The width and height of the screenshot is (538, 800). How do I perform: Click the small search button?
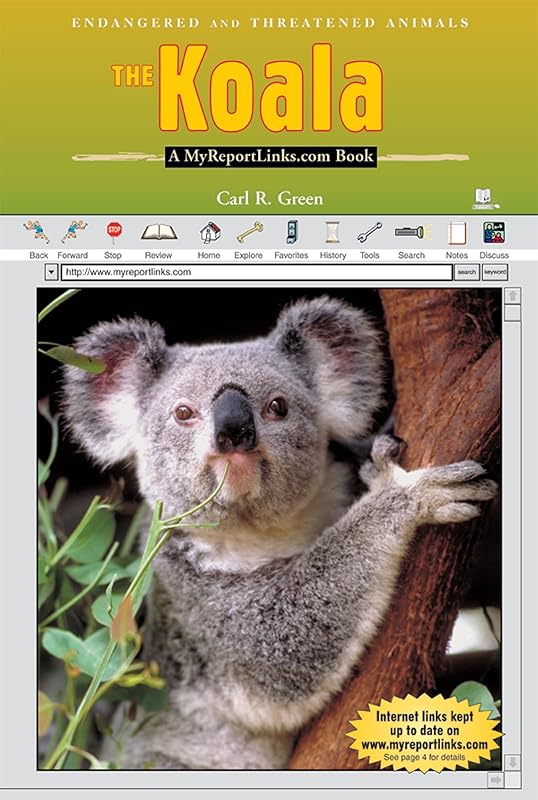467,272
